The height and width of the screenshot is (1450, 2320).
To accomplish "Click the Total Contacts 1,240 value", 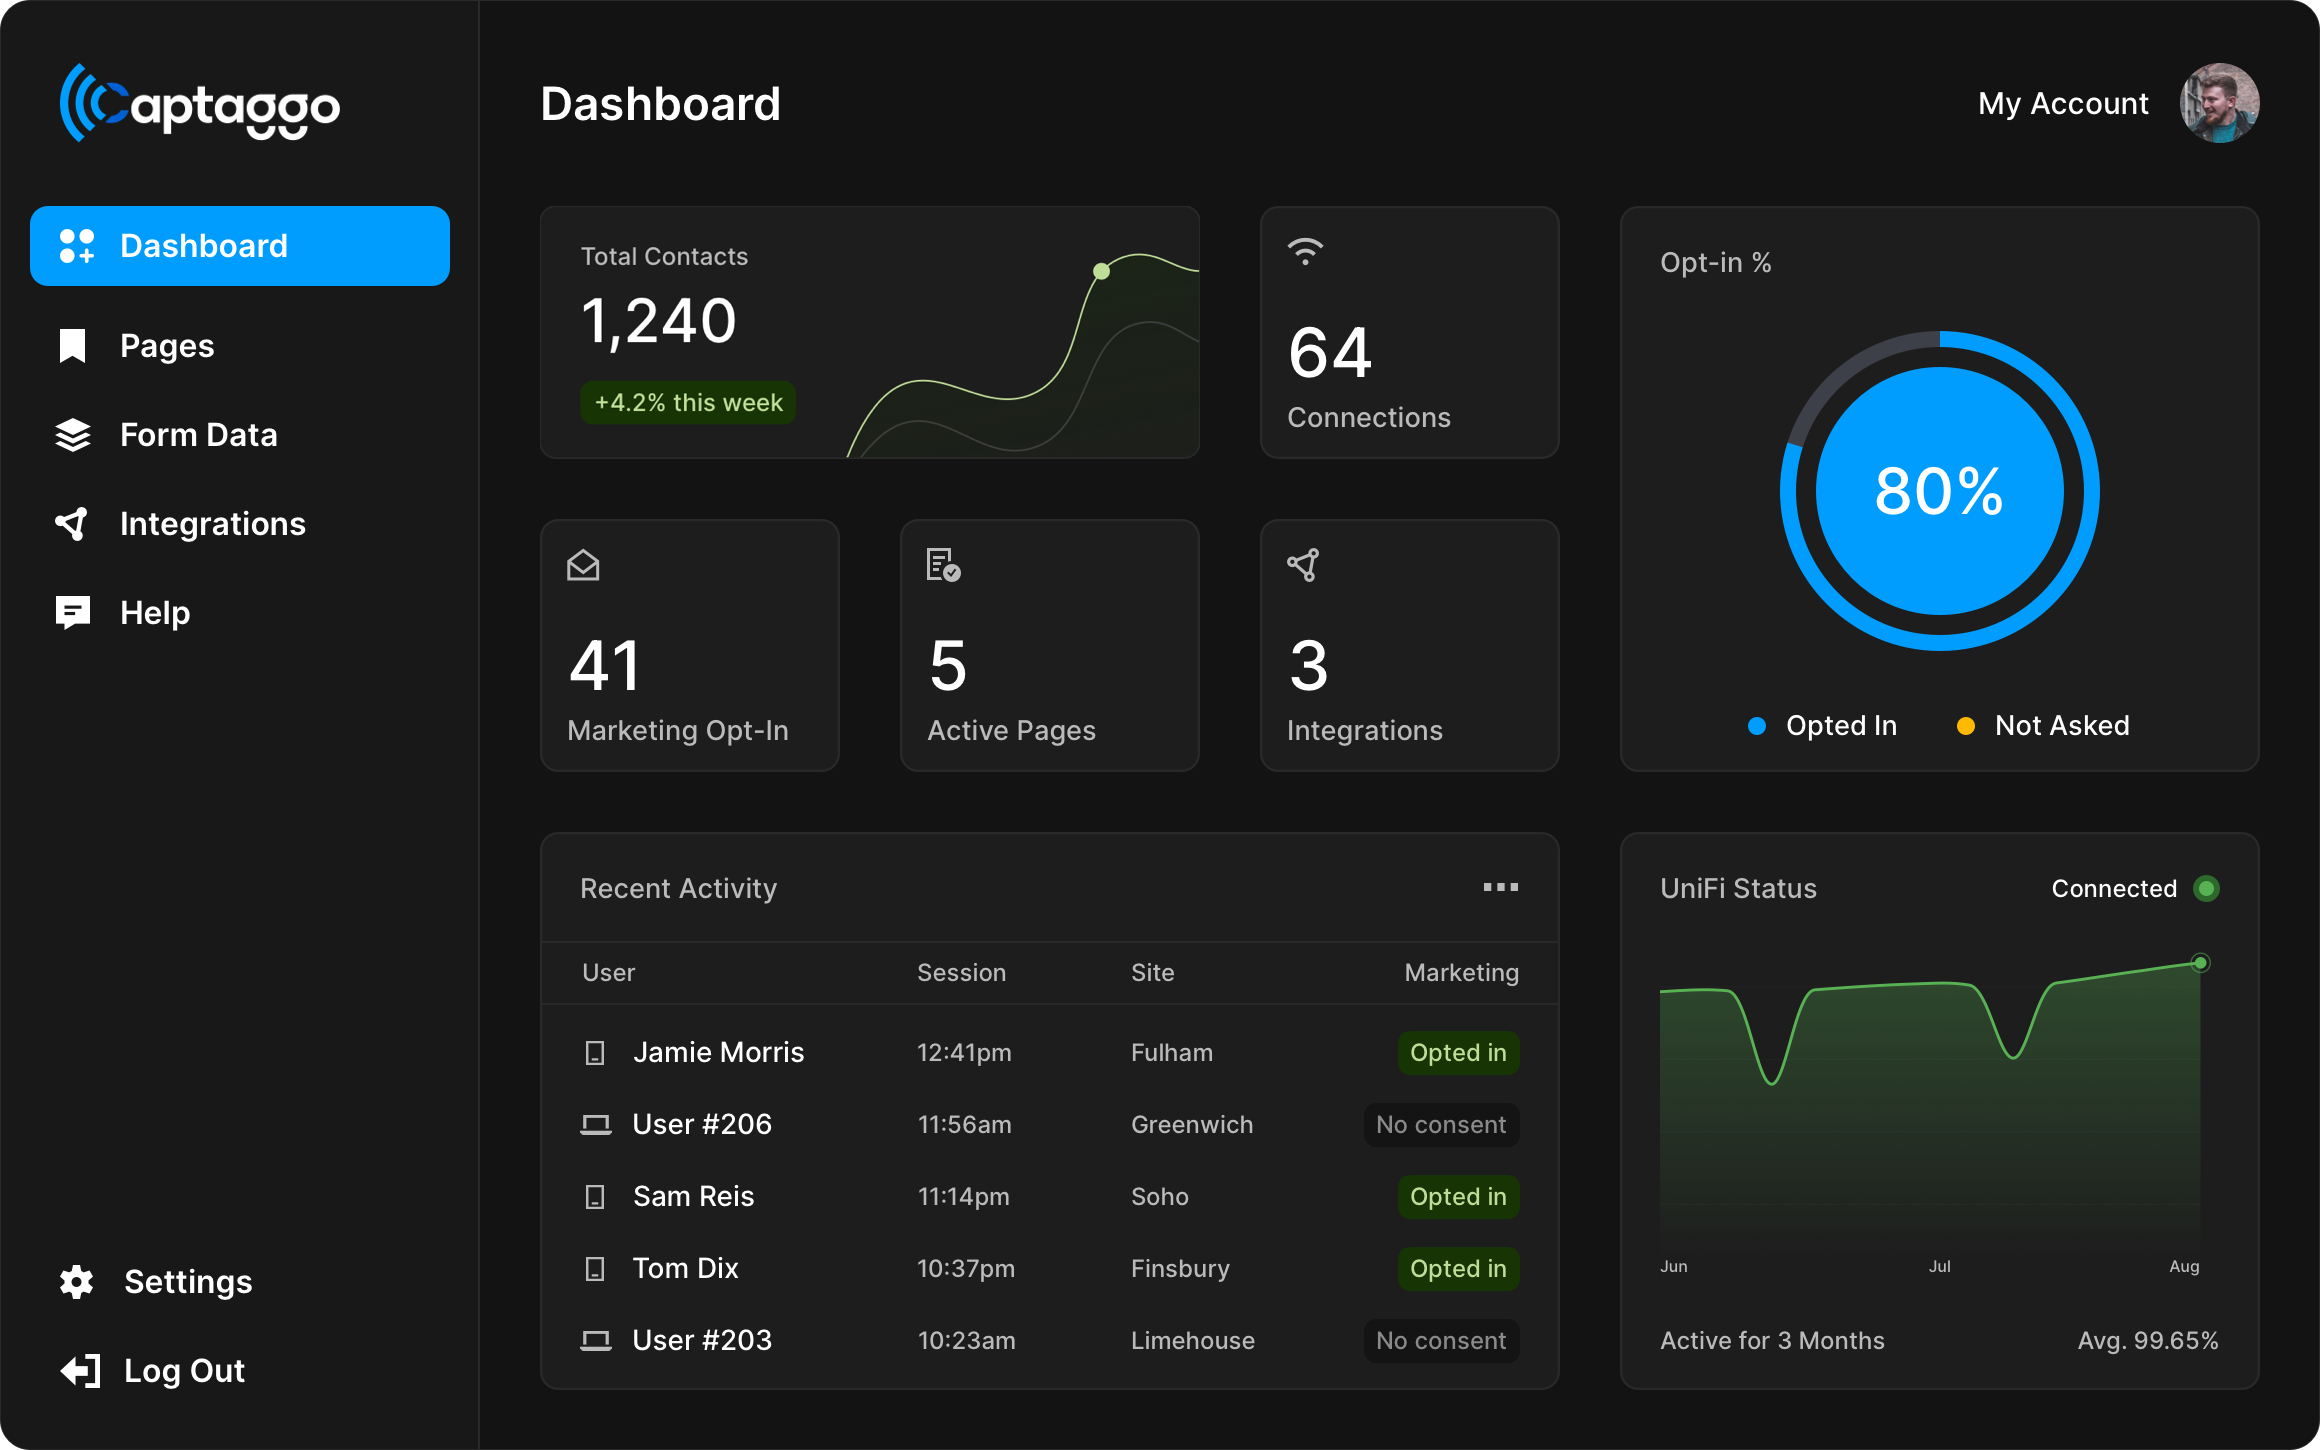I will [x=658, y=321].
